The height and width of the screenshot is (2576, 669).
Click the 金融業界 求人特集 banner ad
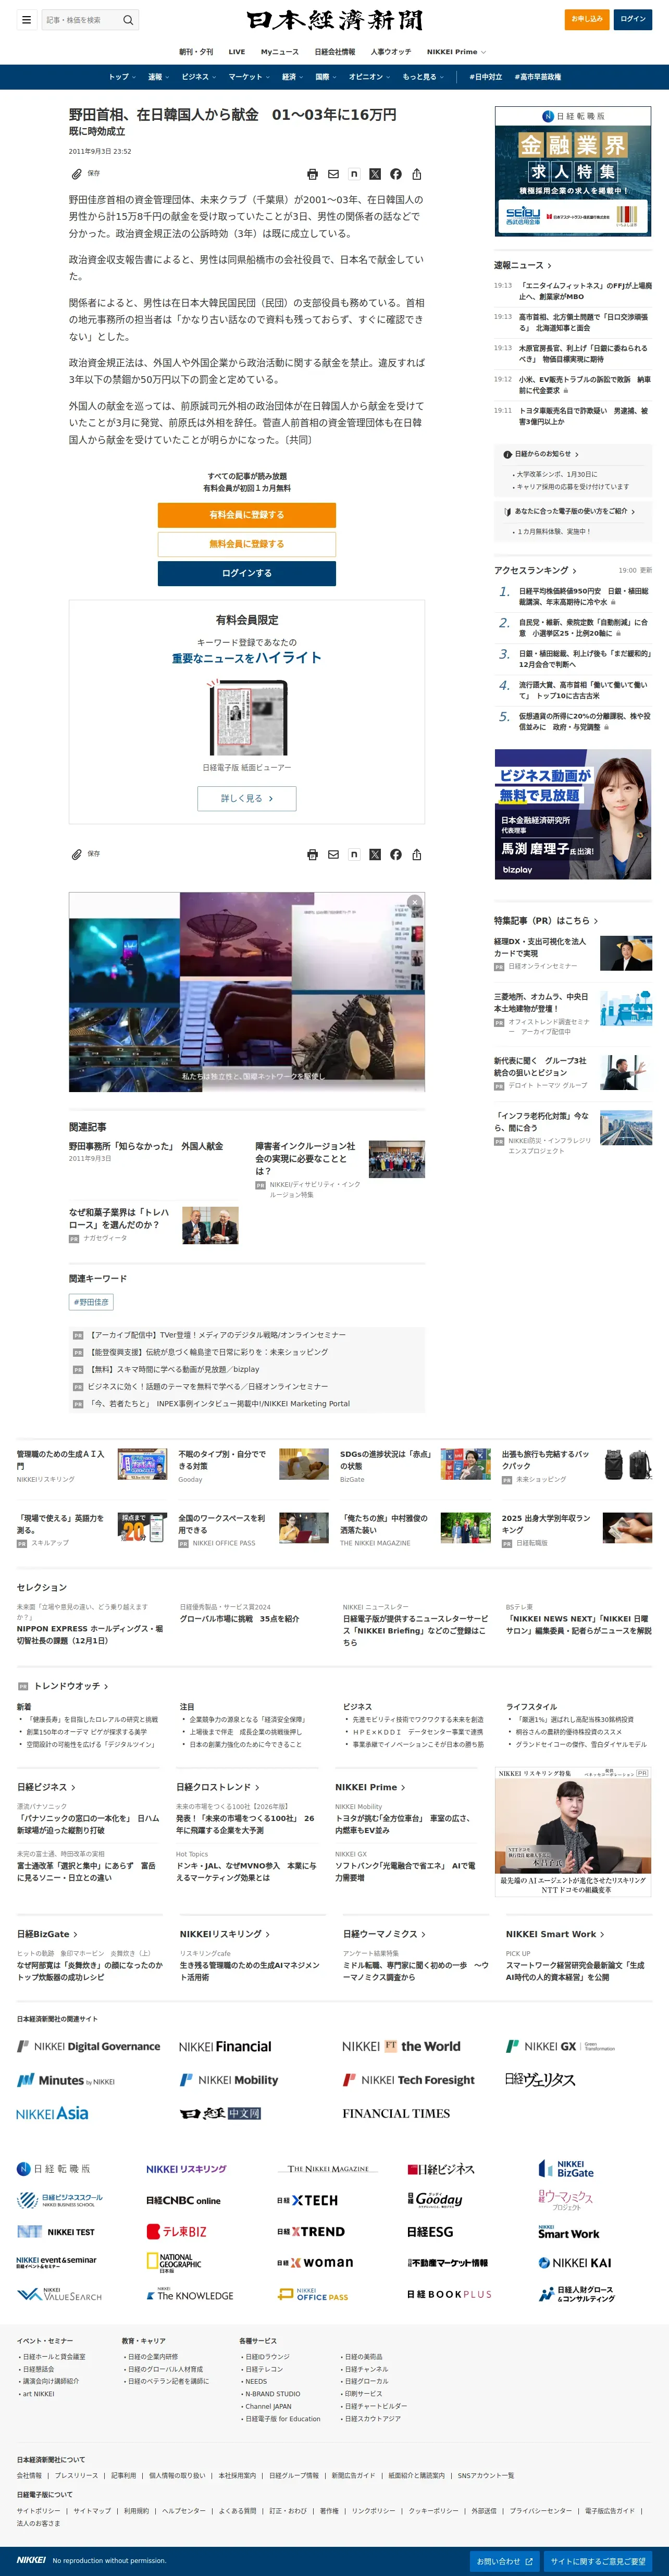[573, 171]
